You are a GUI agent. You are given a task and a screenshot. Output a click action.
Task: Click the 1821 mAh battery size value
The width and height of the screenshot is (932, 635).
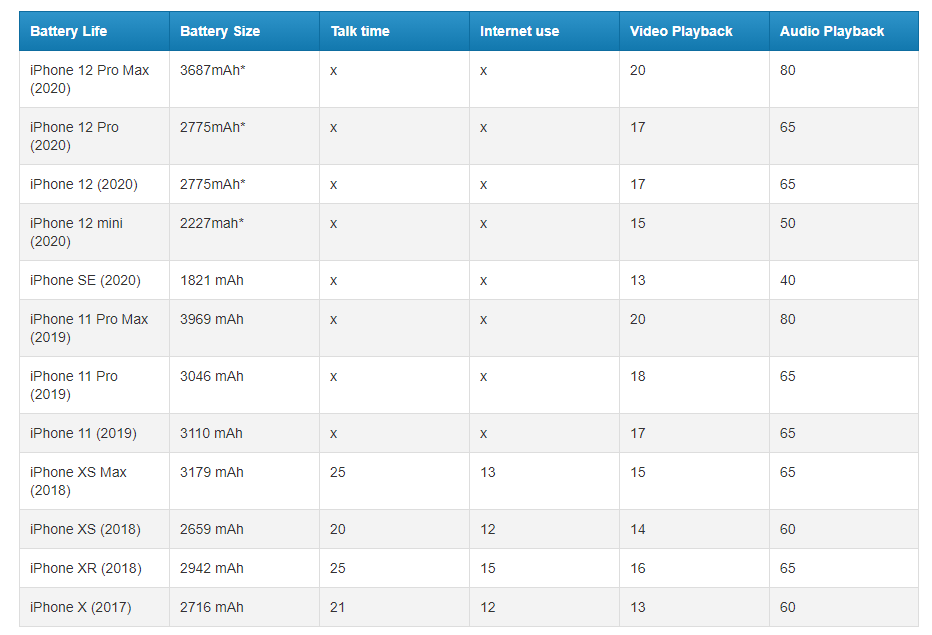coord(211,280)
